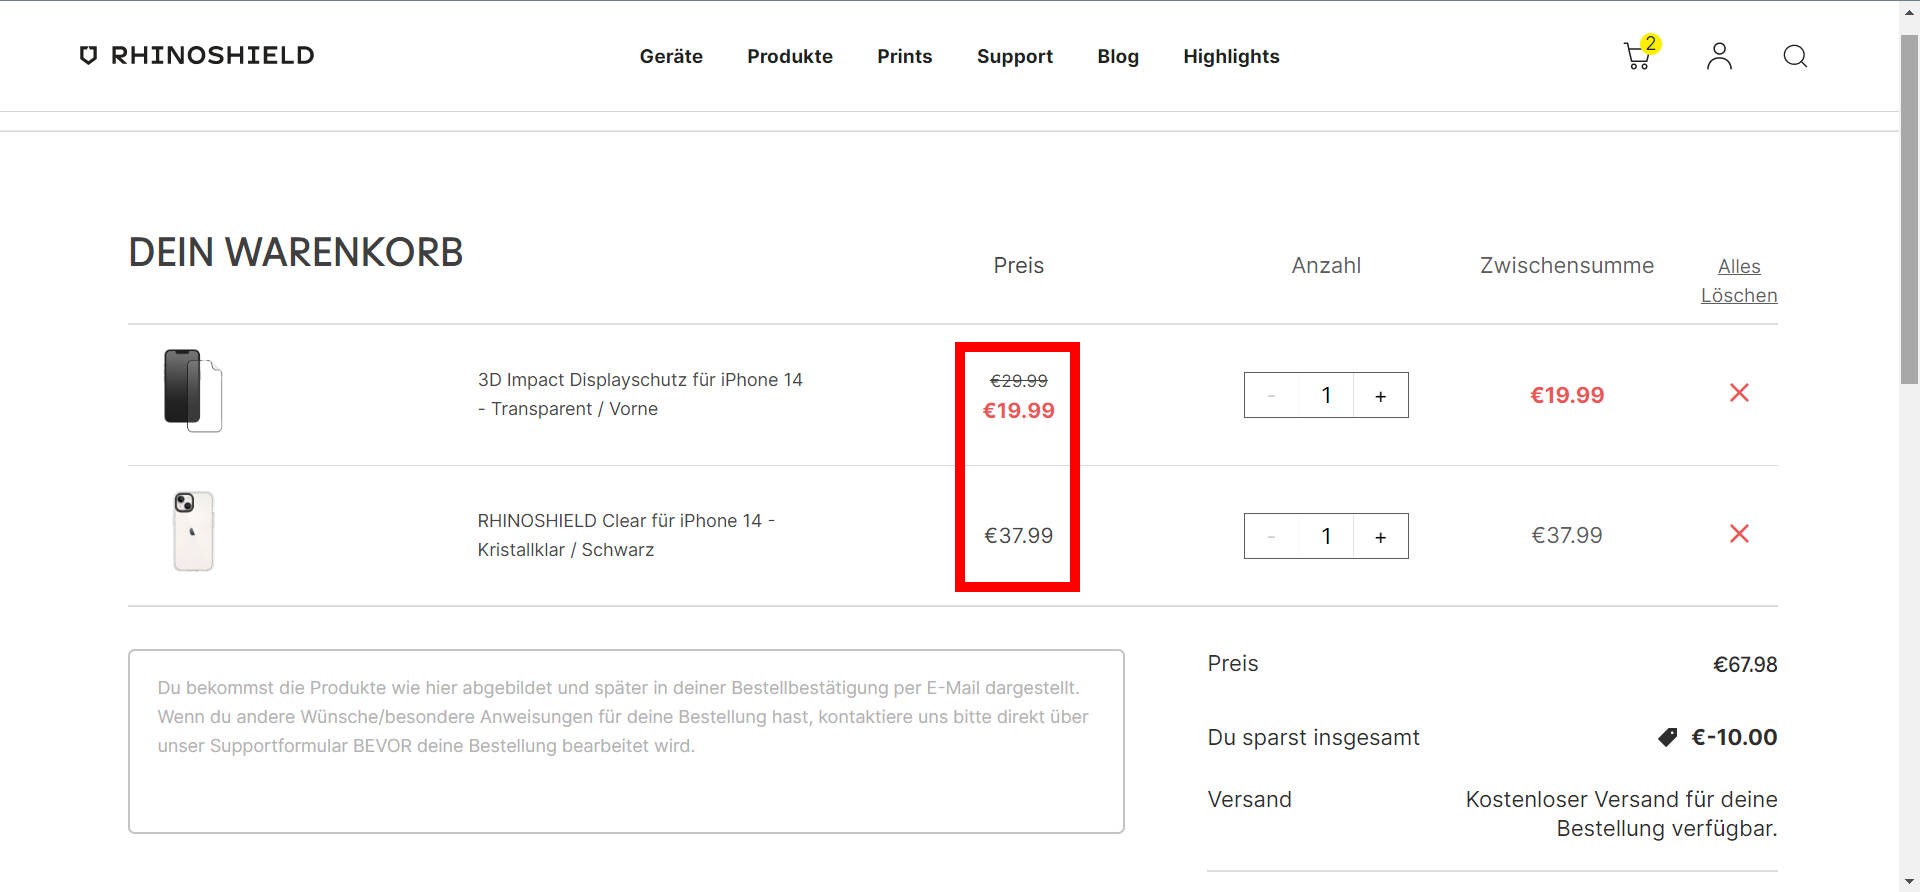Viewport: 1920px width, 892px height.
Task: Click quantity field for 3D Impact Displayschutz
Action: [1326, 395]
